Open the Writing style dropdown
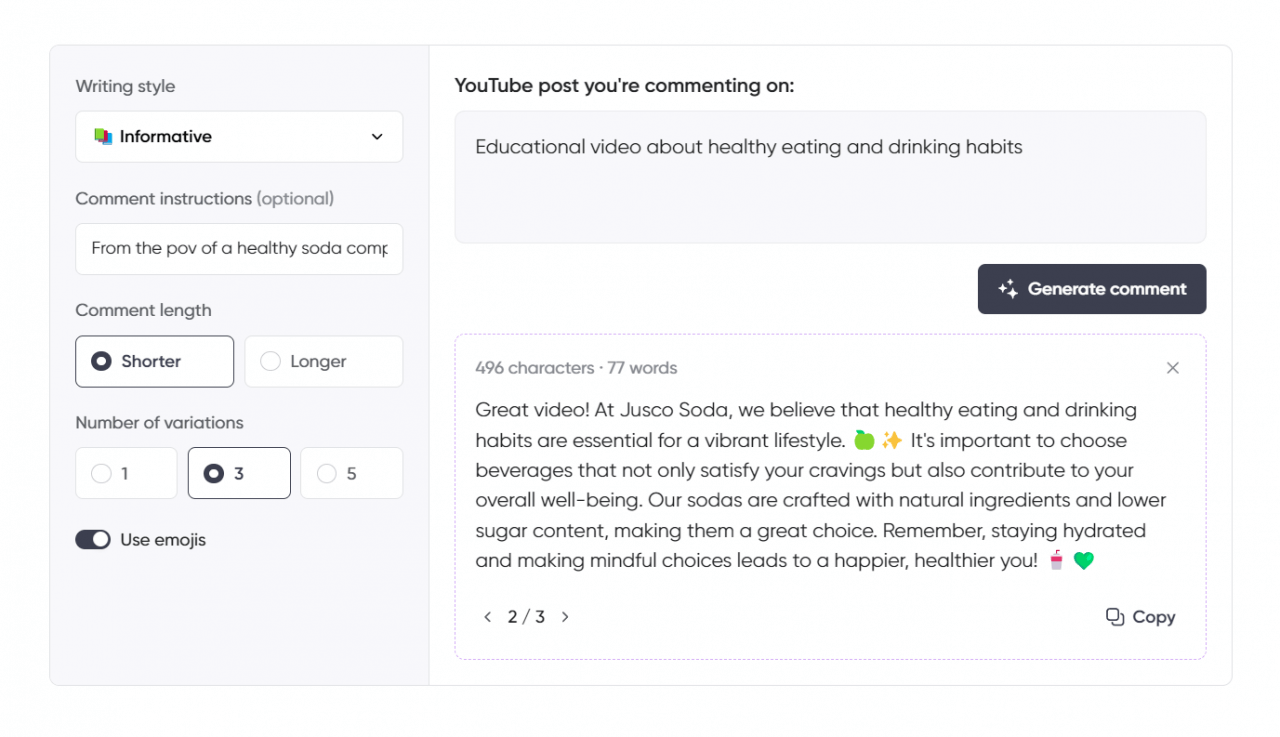 pyautogui.click(x=239, y=136)
